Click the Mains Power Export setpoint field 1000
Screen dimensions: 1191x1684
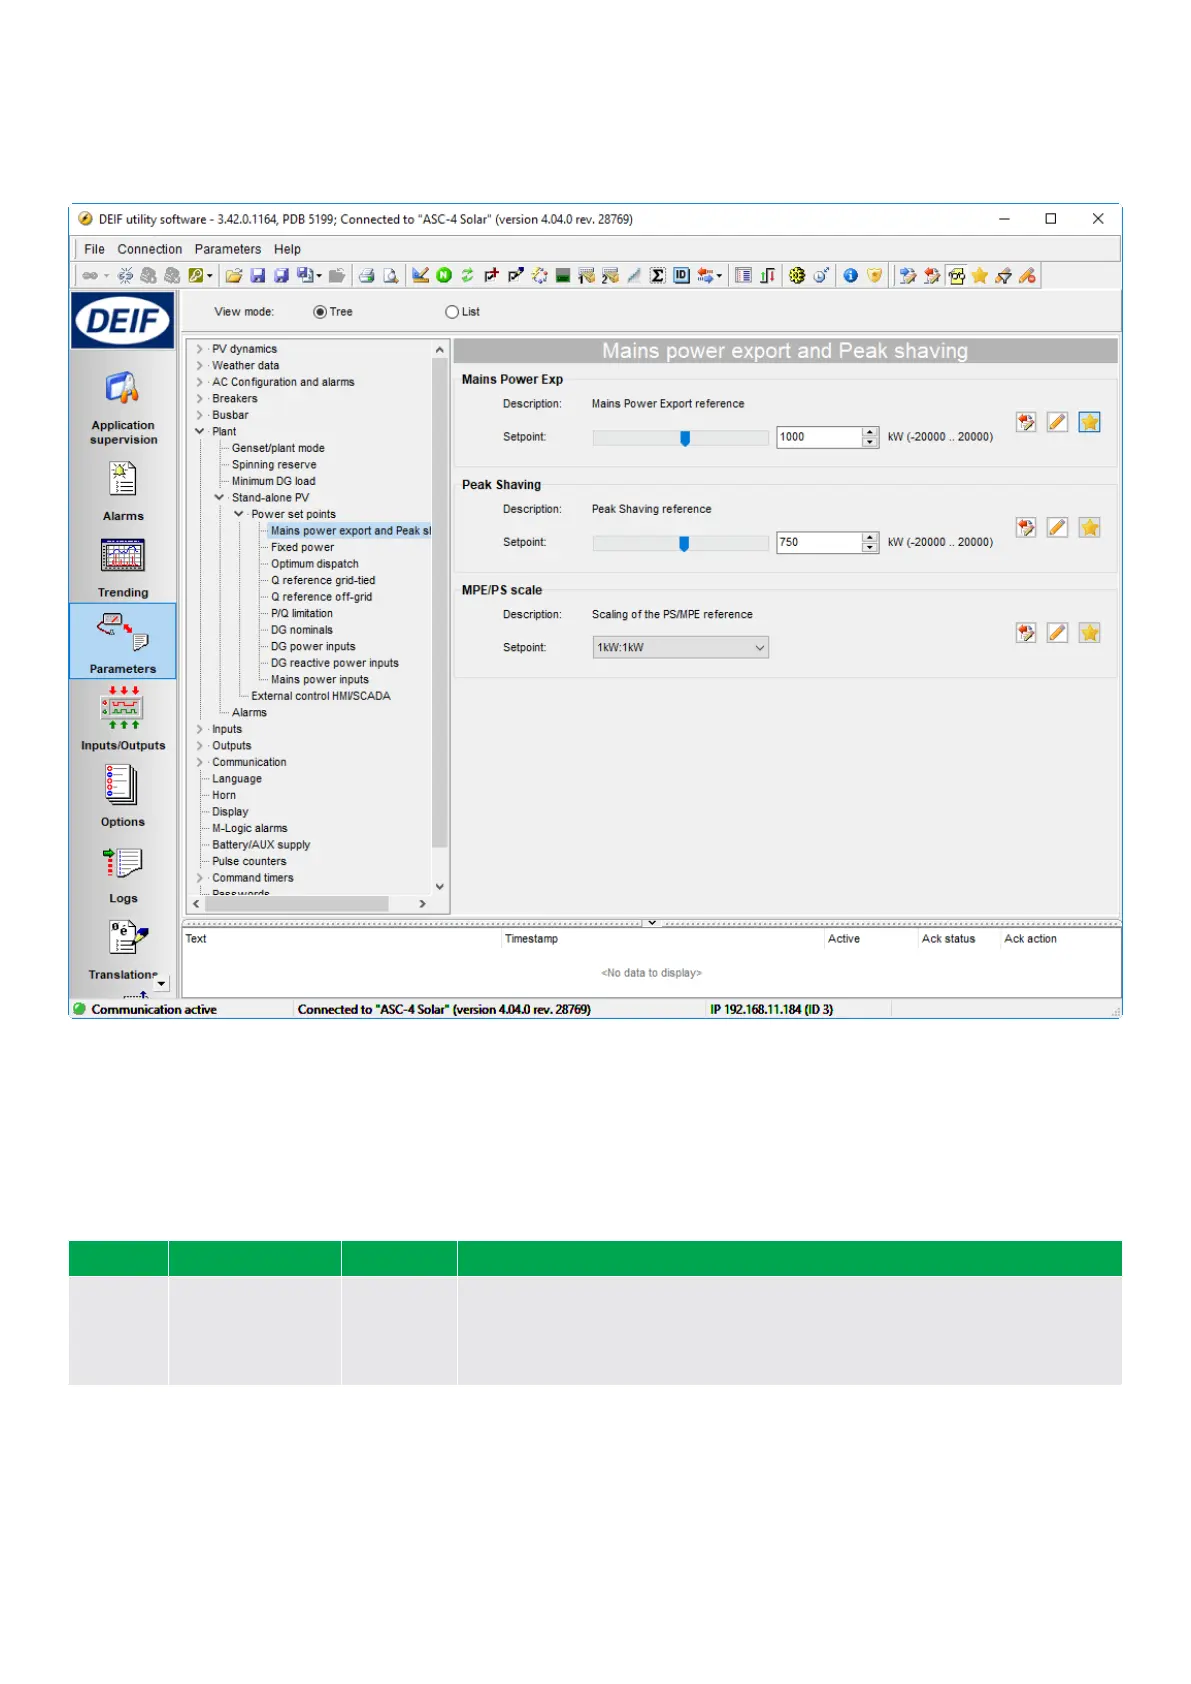pos(818,437)
